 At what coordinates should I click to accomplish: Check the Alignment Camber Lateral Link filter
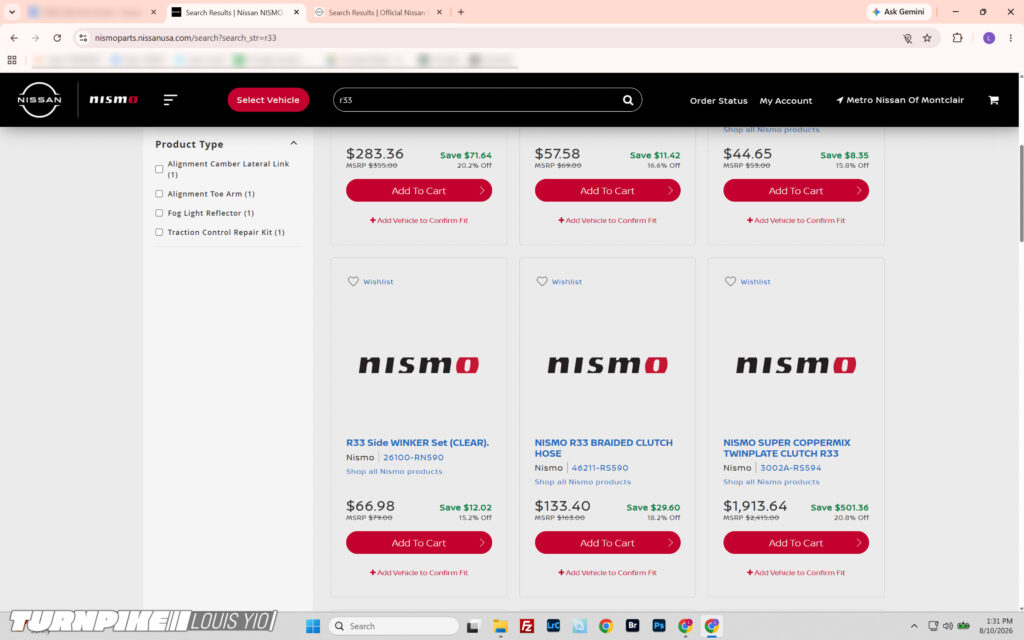coord(159,169)
